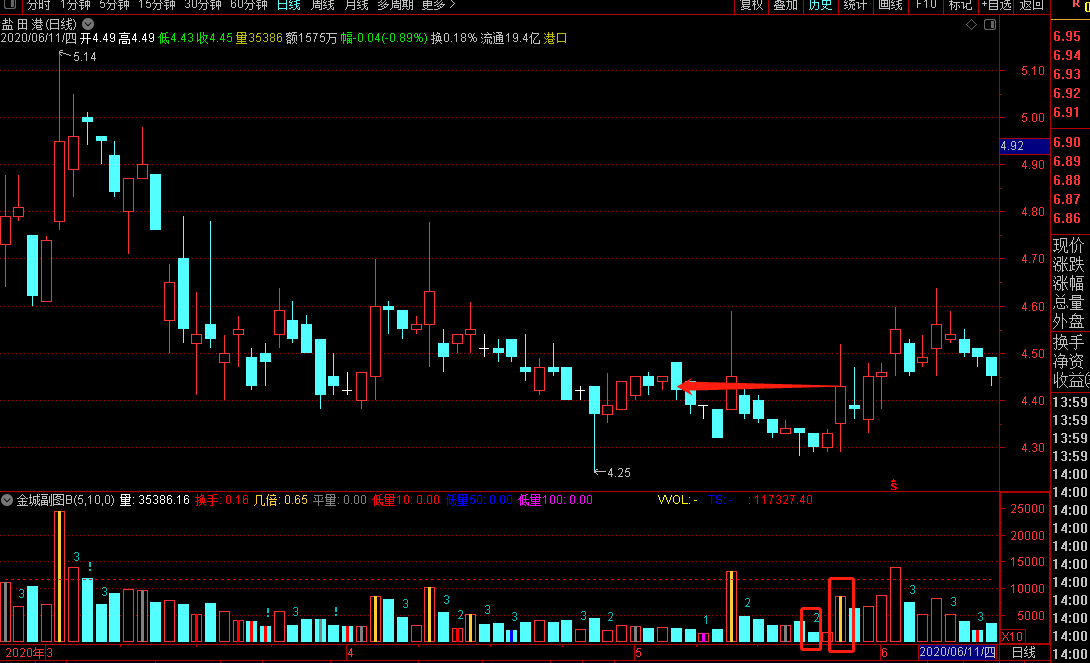Click the 日线 label at bottom right
The width and height of the screenshot is (1090, 663).
coord(1023,653)
